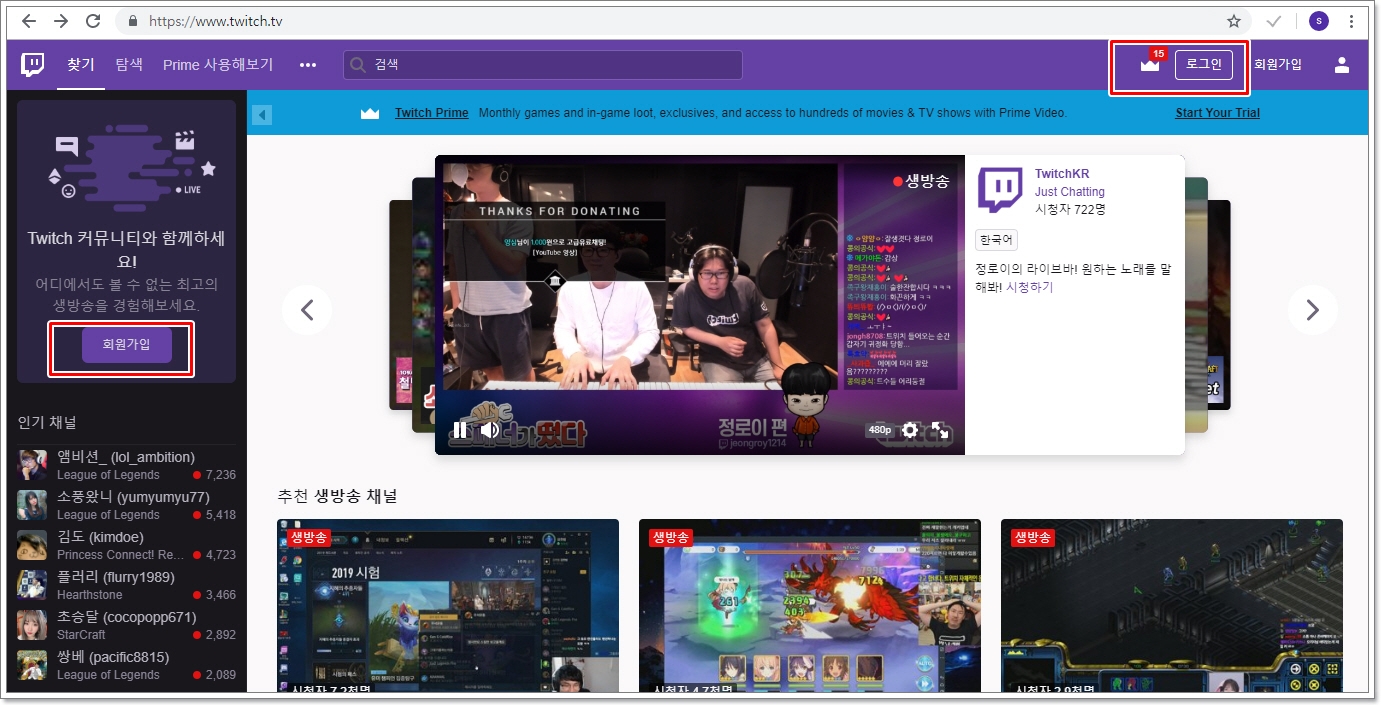The width and height of the screenshot is (1381, 705).
Task: Pause the featured stream video
Action: point(458,430)
